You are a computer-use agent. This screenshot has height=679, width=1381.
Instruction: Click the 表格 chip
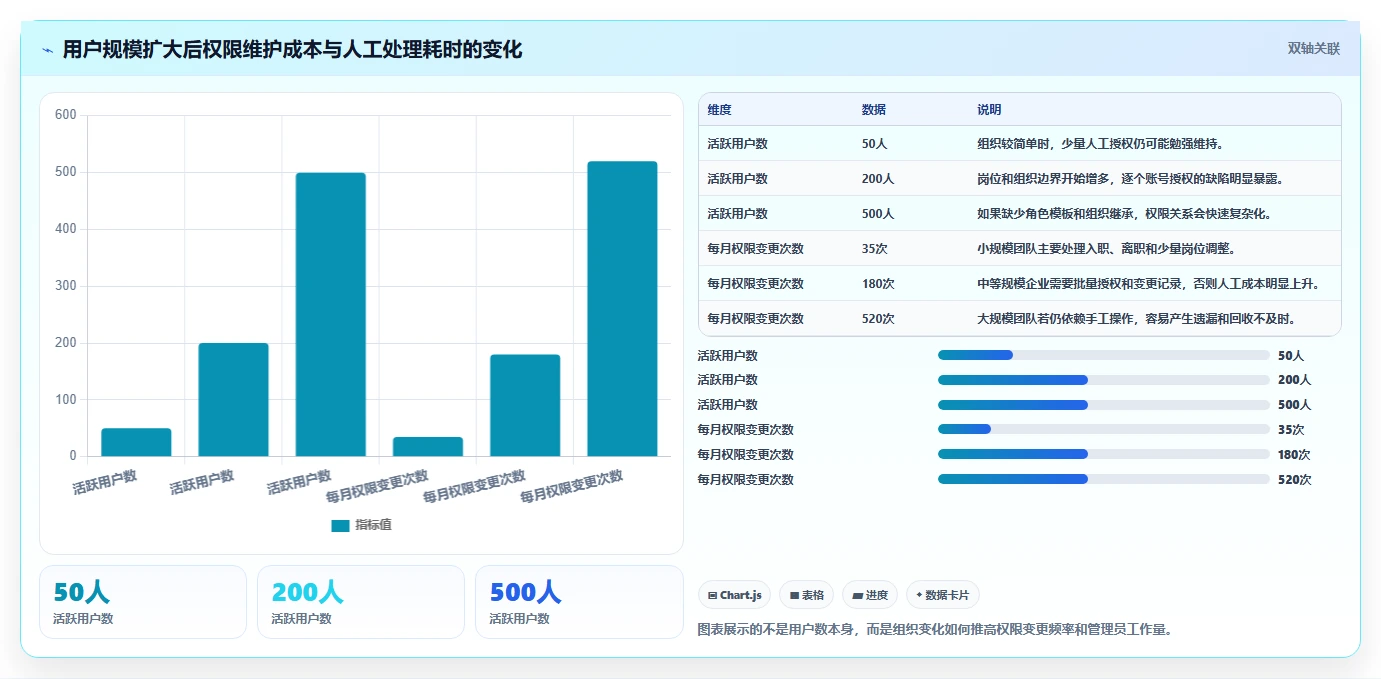pos(806,595)
